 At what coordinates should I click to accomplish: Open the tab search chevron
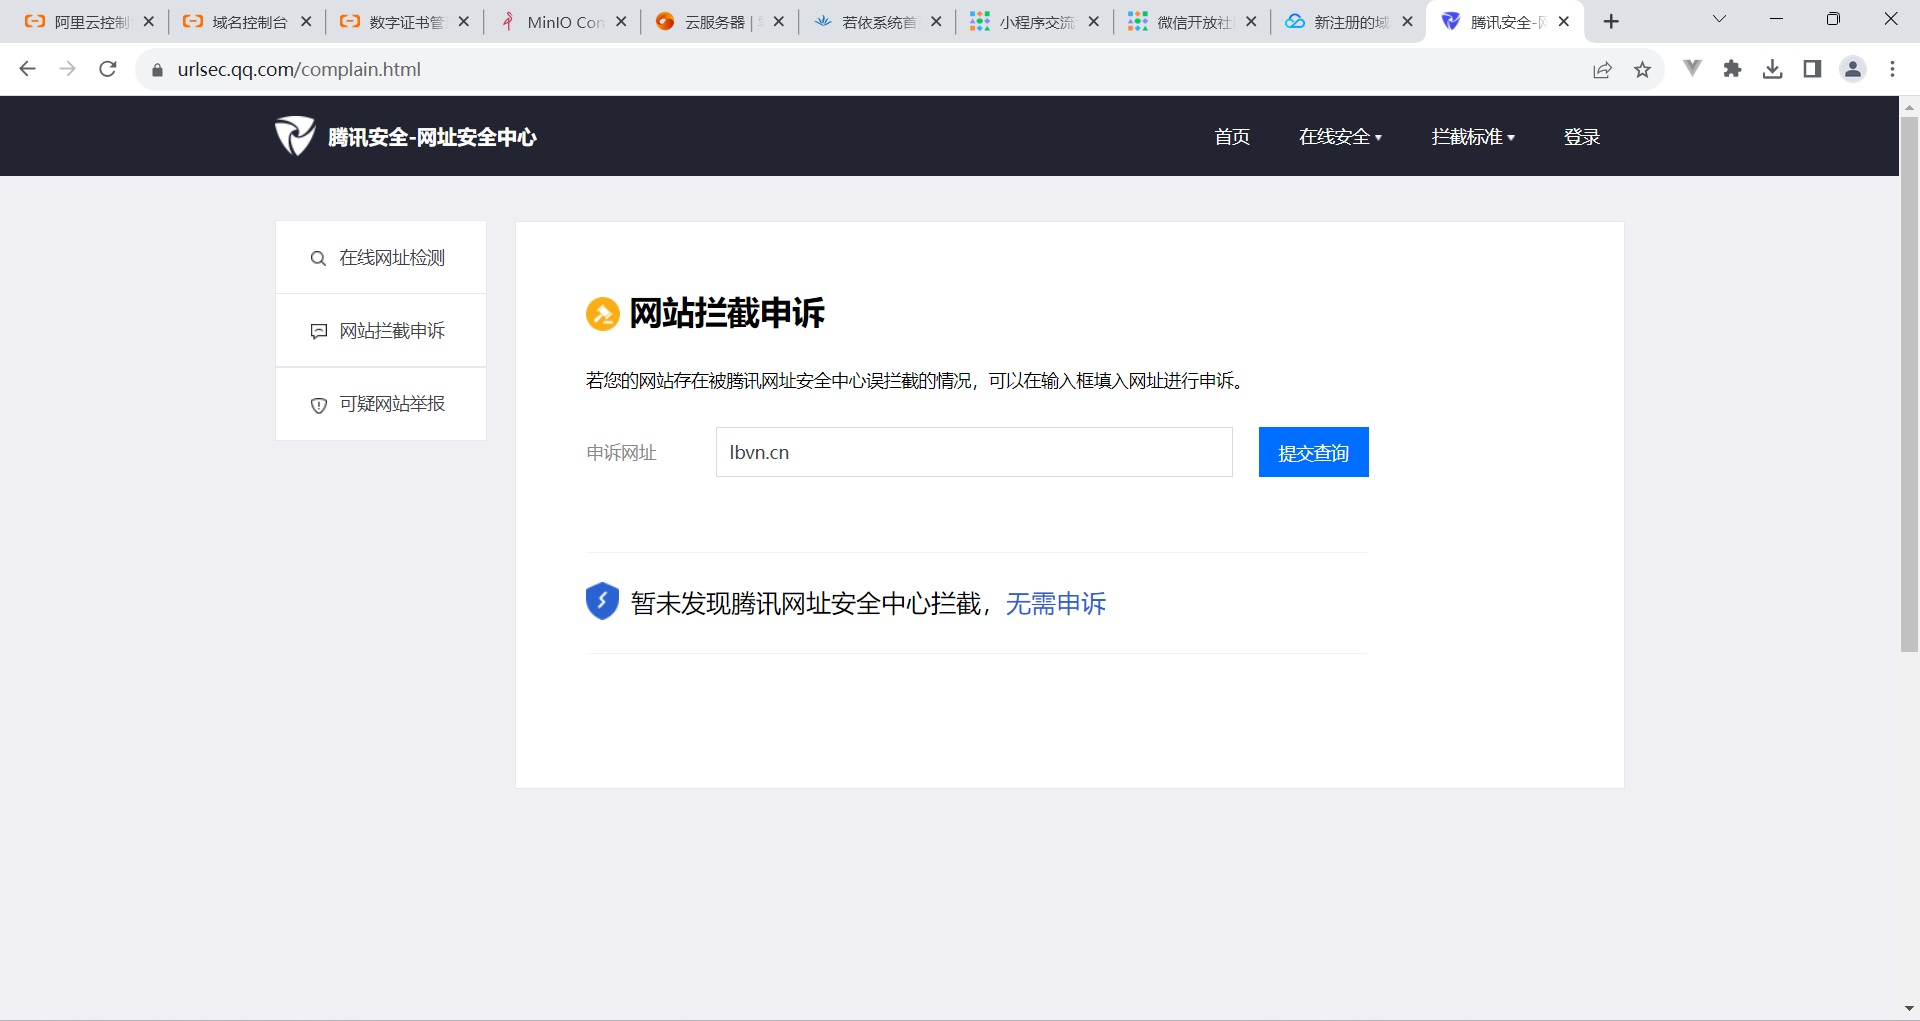(x=1719, y=19)
